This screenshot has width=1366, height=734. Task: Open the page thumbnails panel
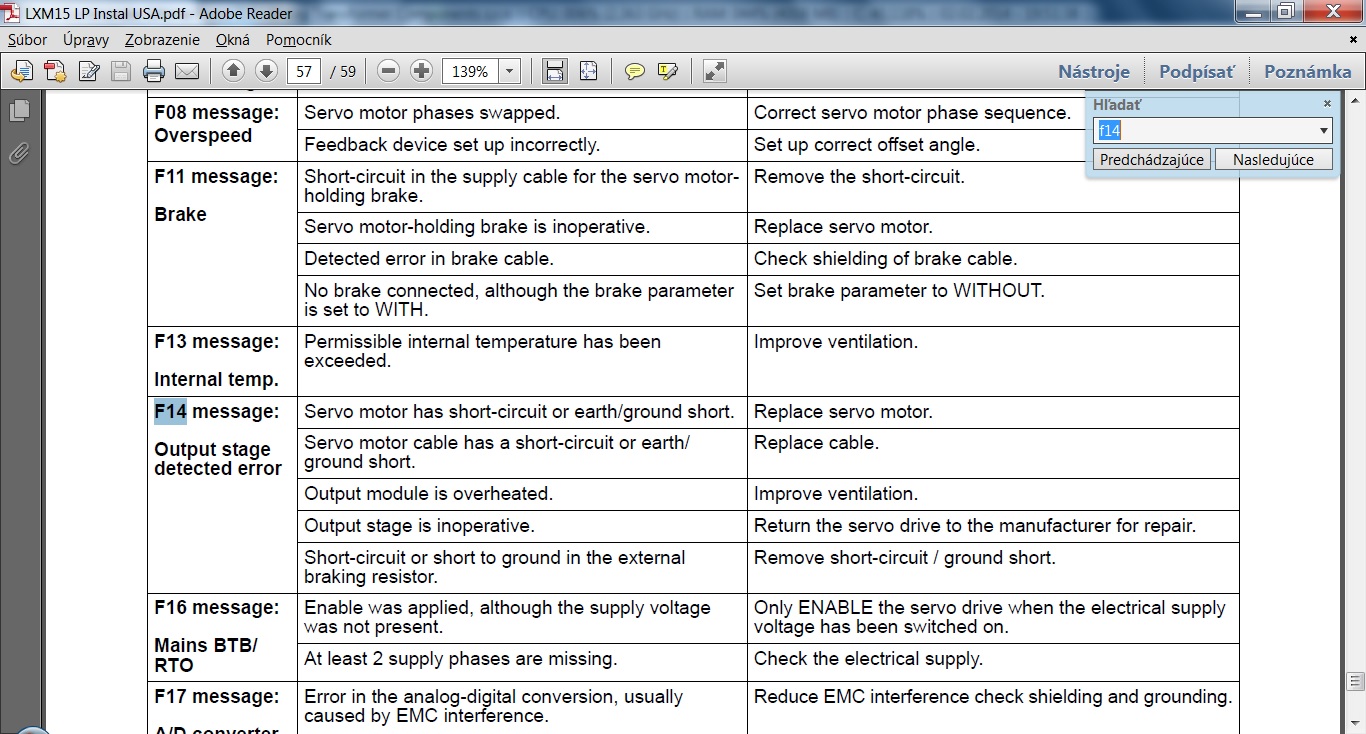pos(18,111)
